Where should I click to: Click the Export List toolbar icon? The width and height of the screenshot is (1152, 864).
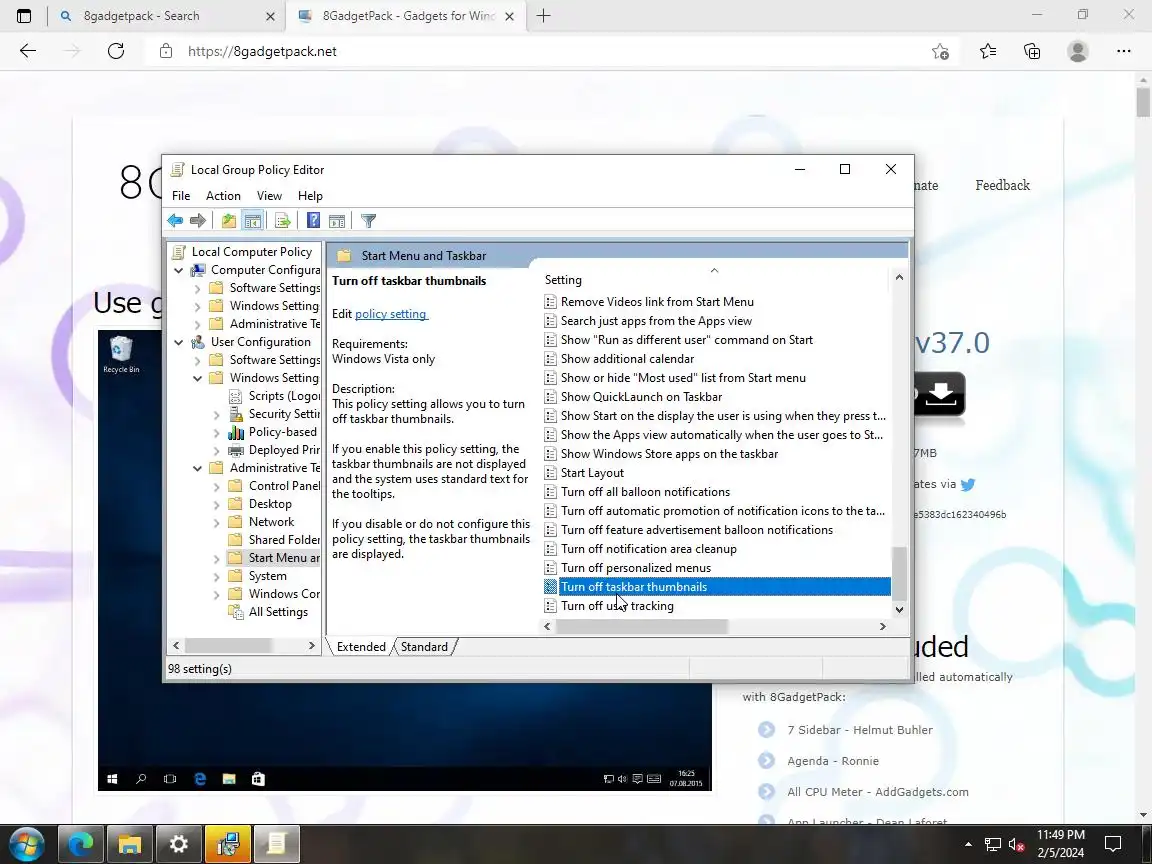[283, 220]
